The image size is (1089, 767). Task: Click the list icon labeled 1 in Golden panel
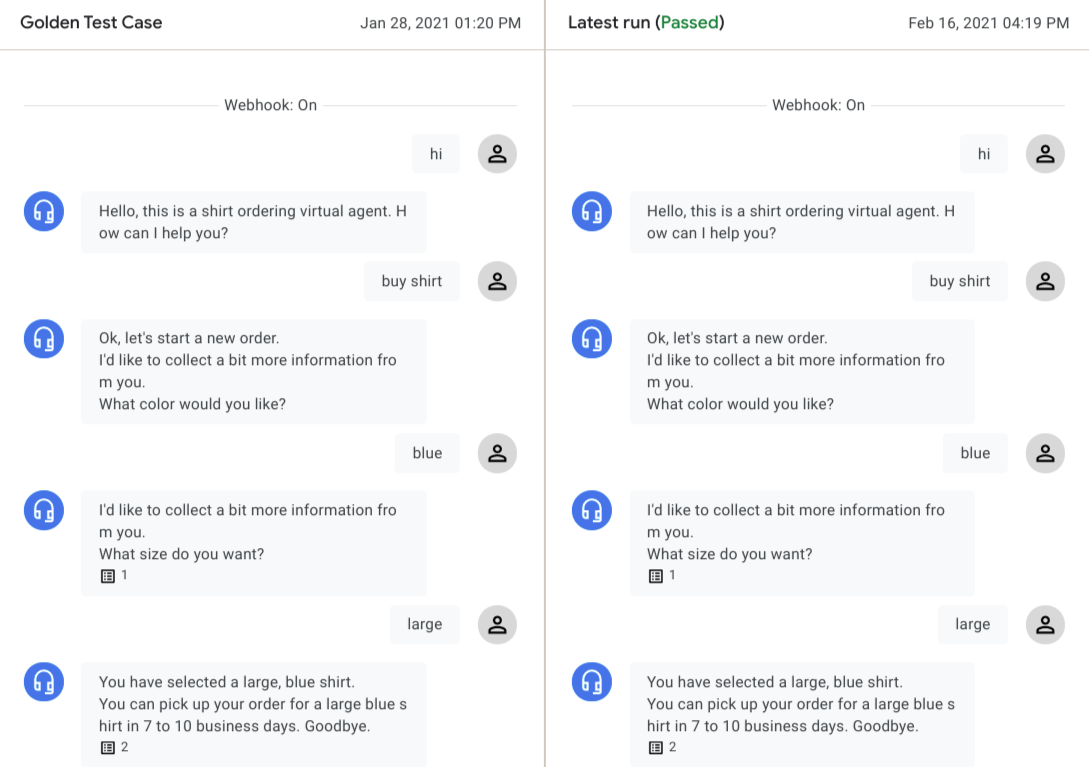click(x=108, y=576)
